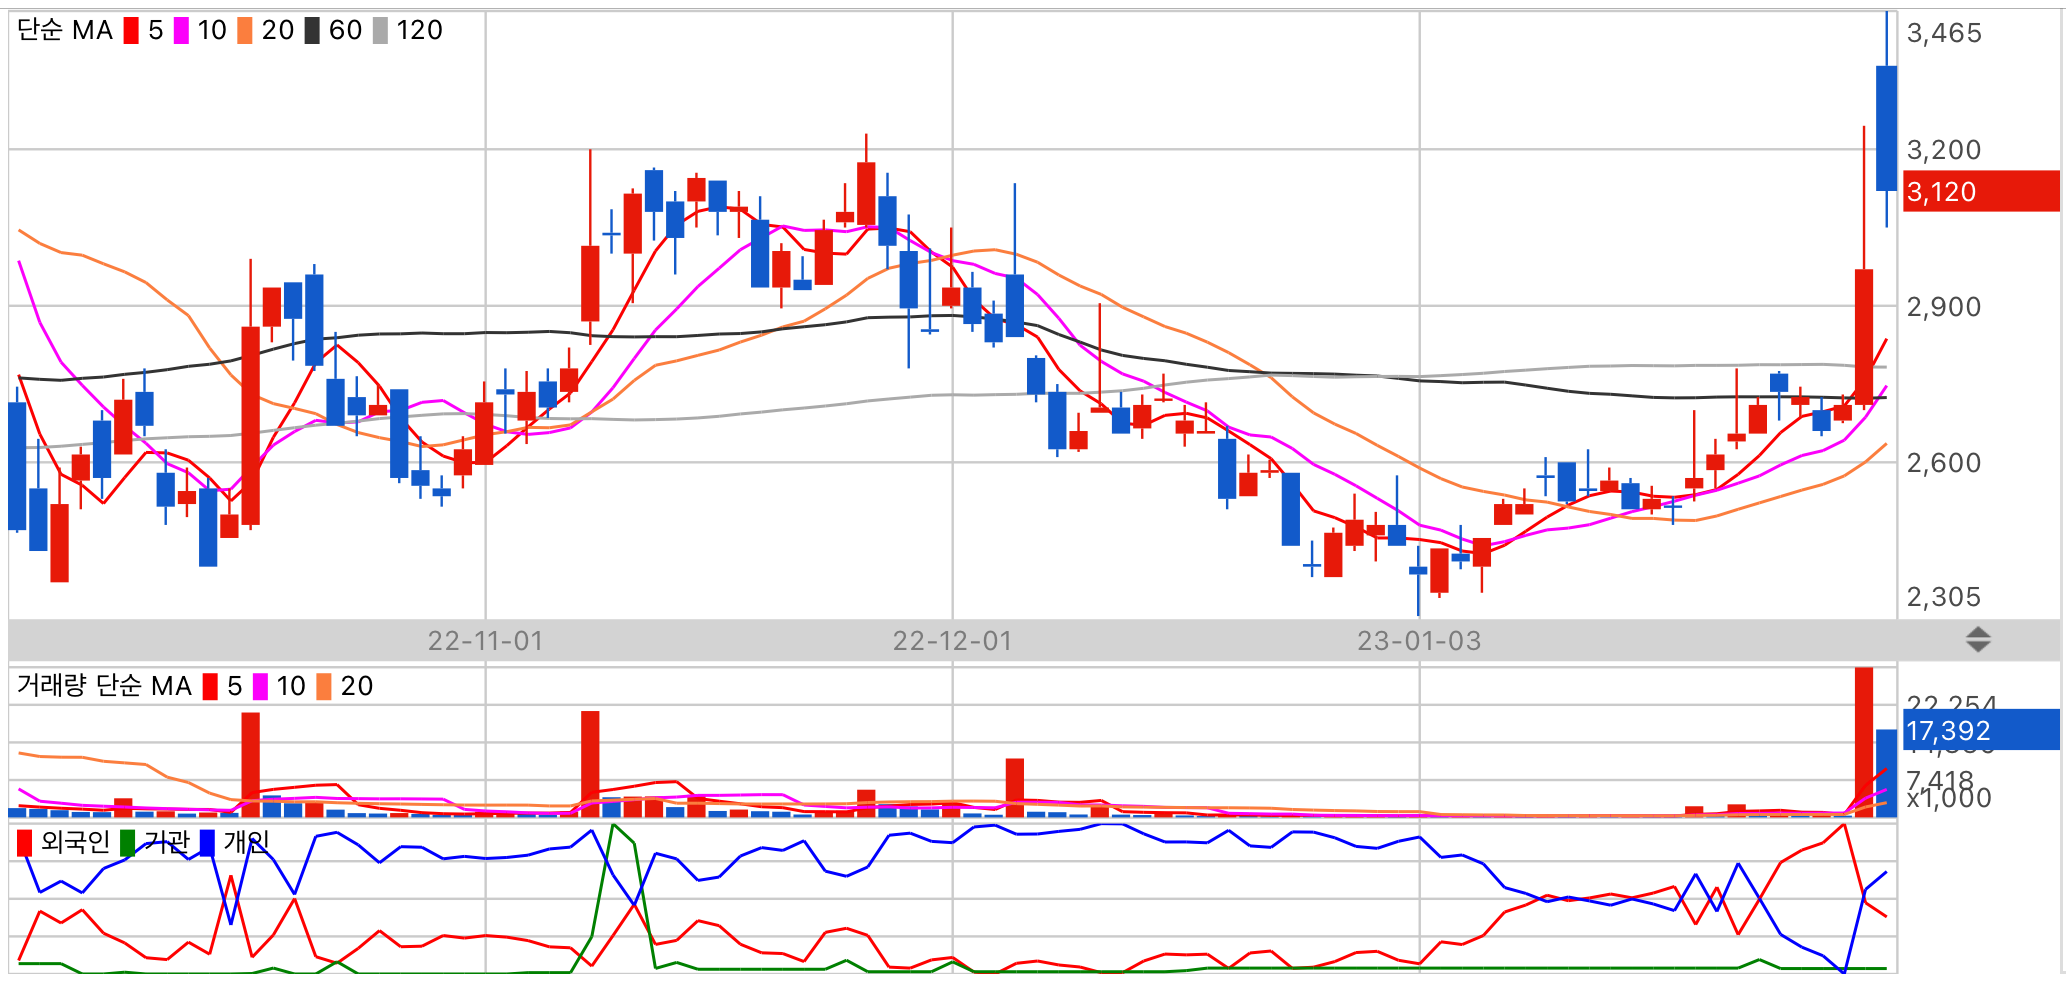Click the 단순 MA legend label
Viewport: 2066px width, 989px height.
[65, 31]
